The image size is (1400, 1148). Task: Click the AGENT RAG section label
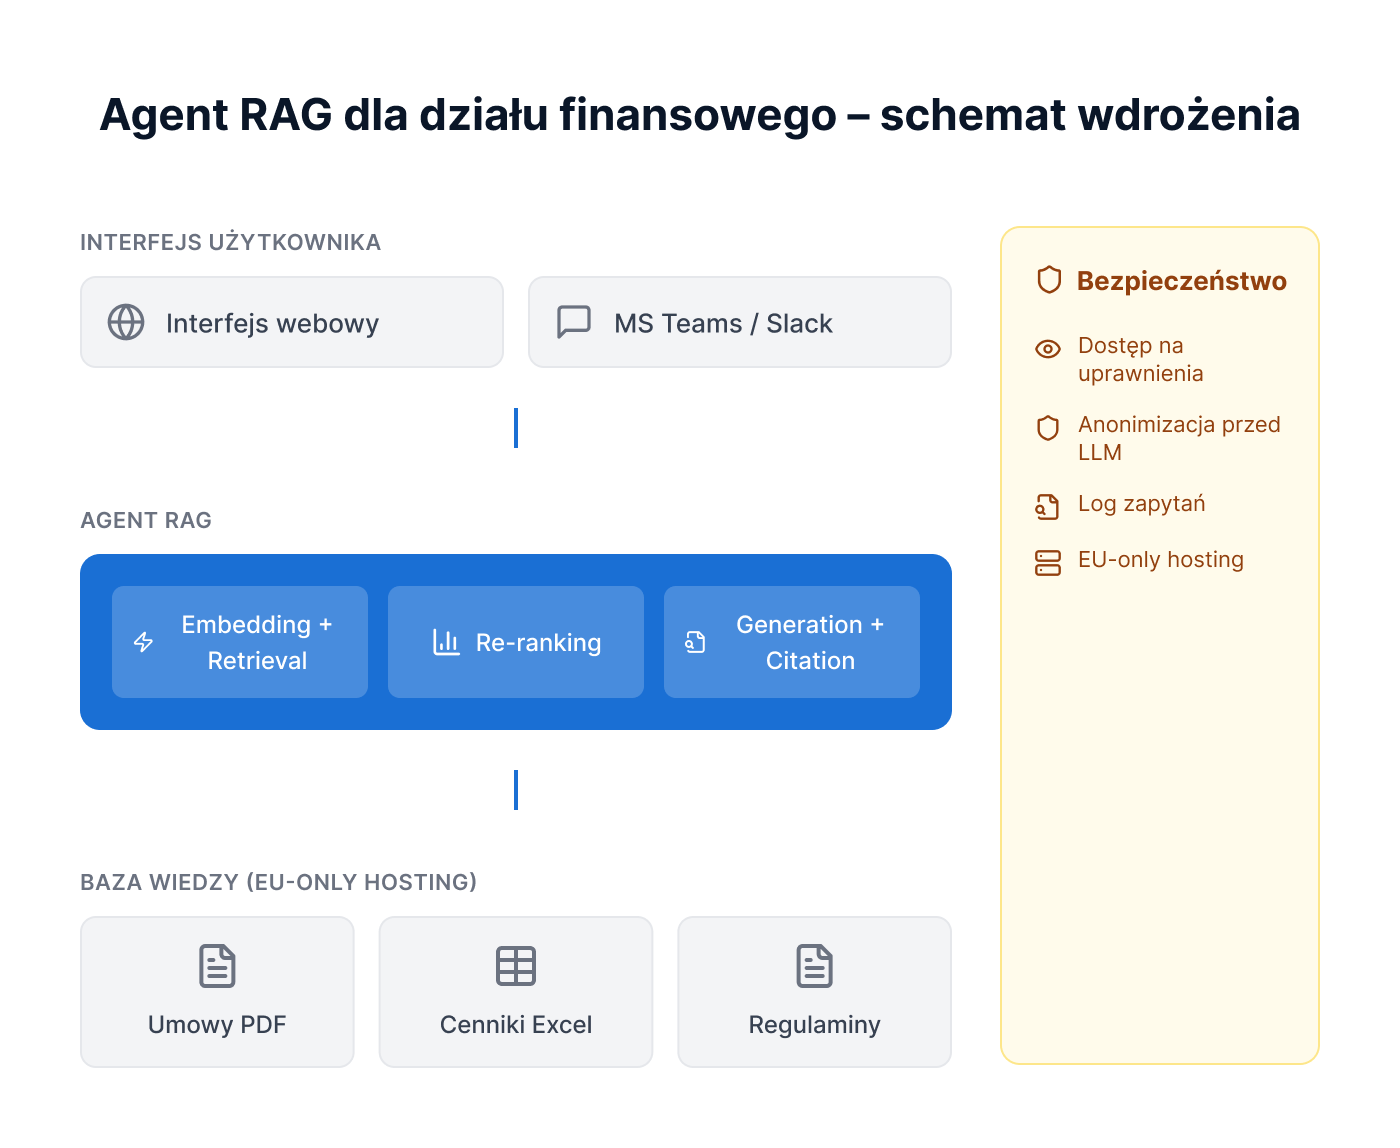click(x=146, y=520)
